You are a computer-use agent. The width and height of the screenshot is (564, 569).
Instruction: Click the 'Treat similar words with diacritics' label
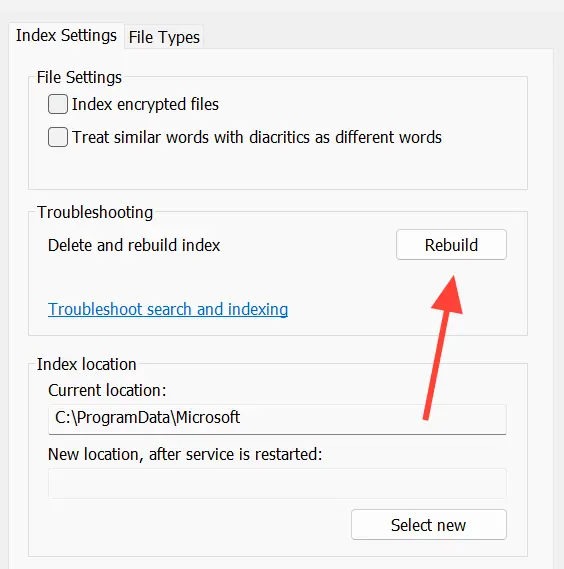point(257,138)
